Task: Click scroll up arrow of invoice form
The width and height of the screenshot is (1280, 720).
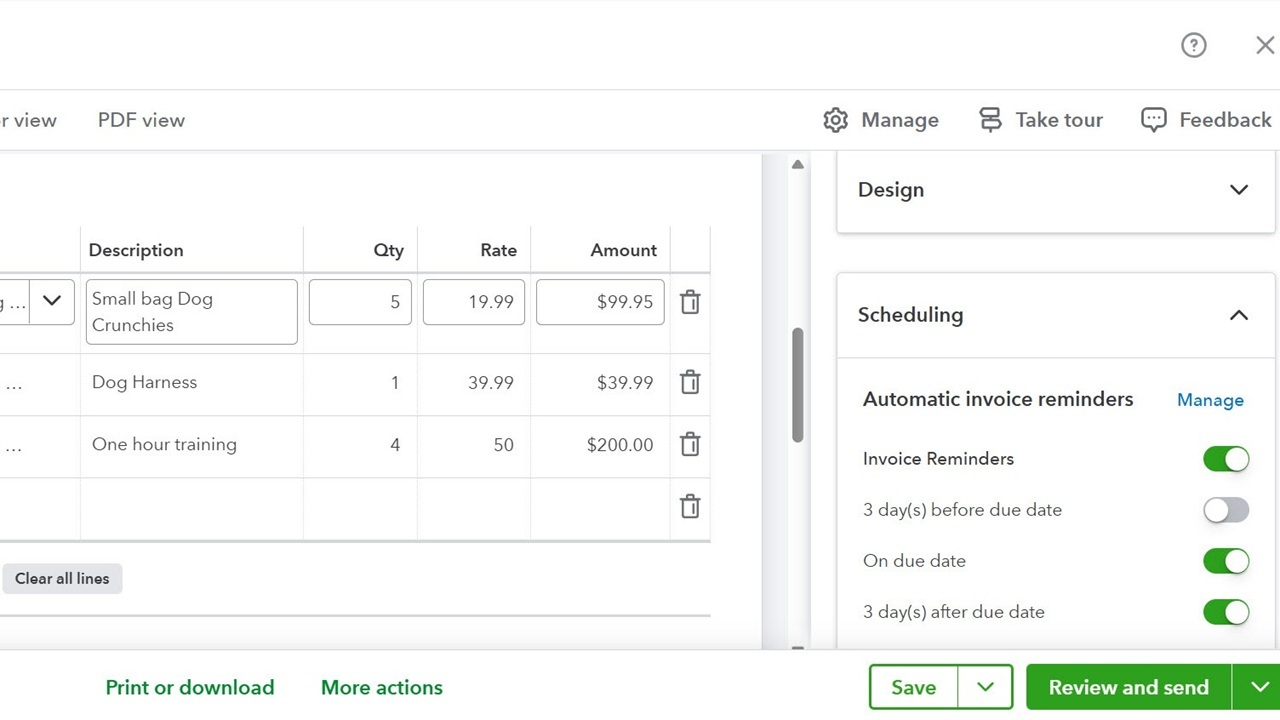Action: click(797, 164)
